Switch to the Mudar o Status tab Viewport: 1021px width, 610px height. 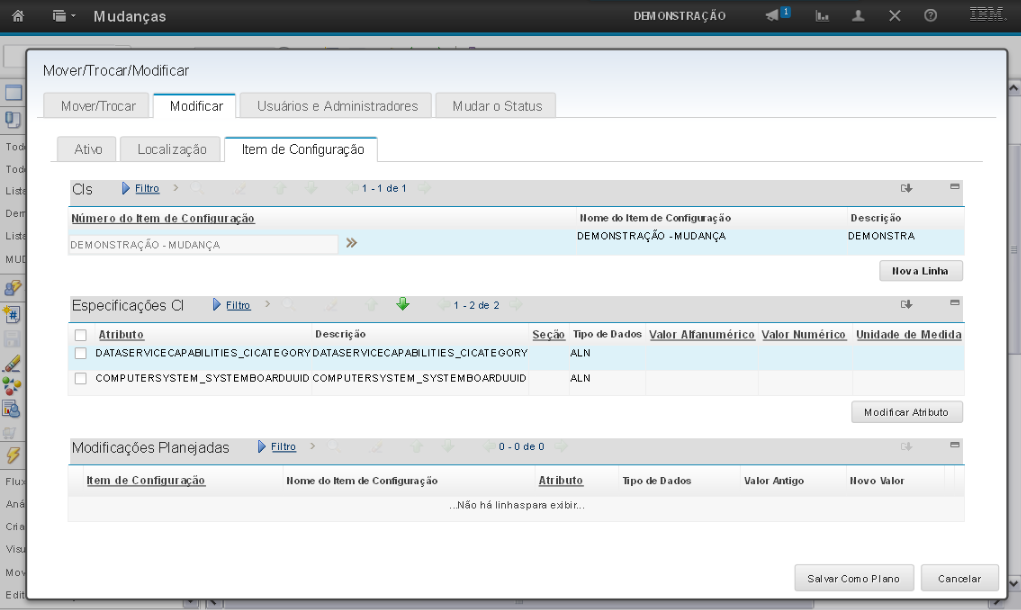point(496,106)
